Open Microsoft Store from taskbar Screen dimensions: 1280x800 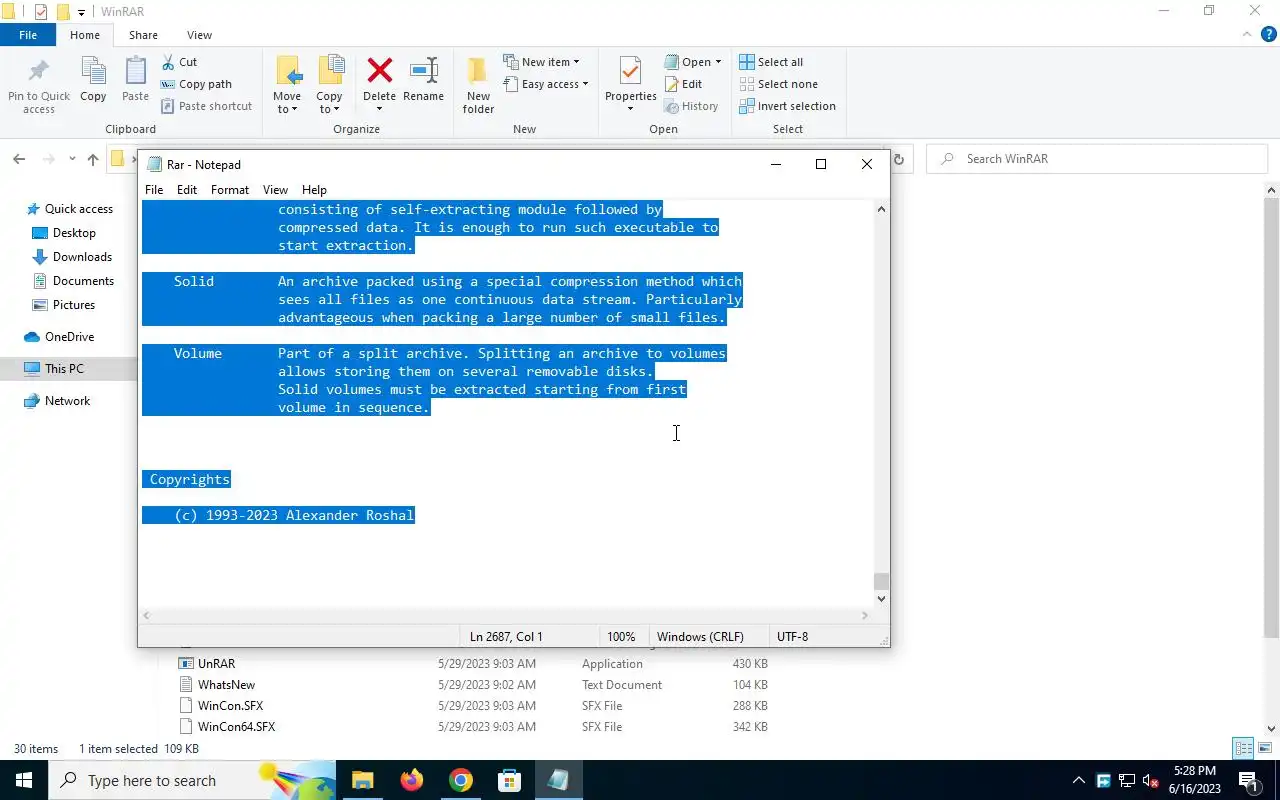(509, 780)
